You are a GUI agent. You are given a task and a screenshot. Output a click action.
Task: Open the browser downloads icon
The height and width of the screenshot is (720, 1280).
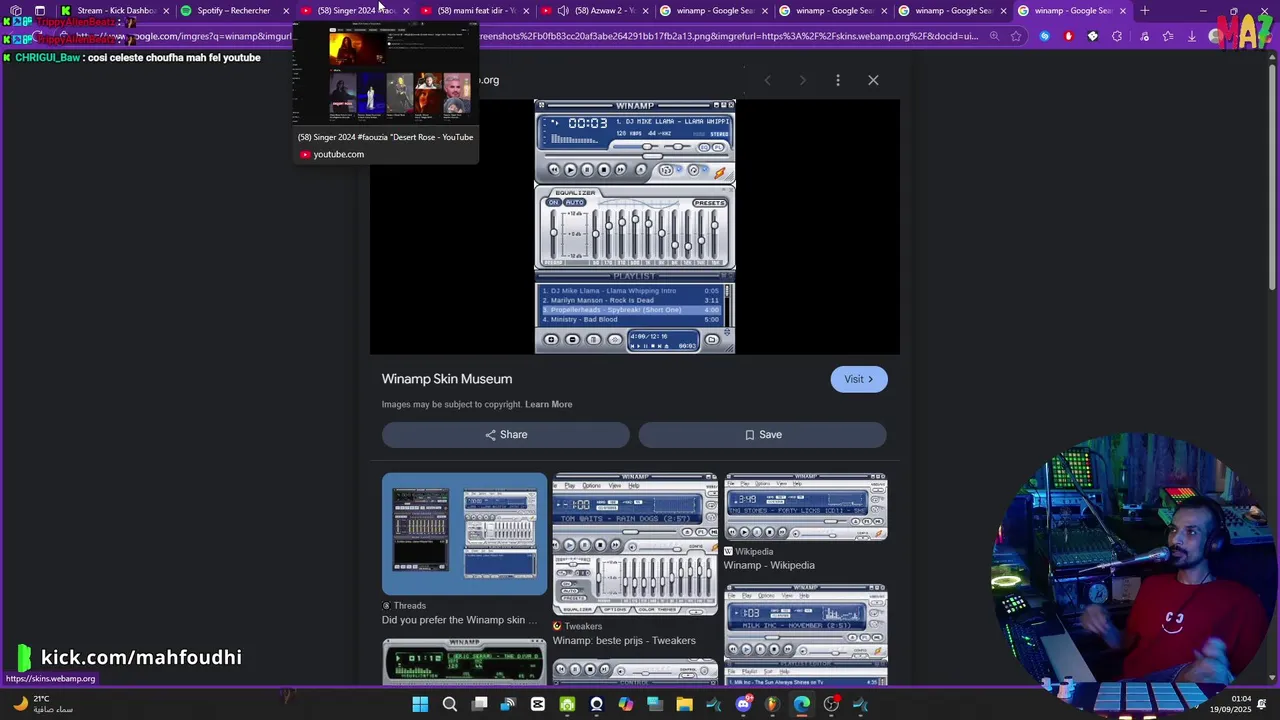(1191, 36)
